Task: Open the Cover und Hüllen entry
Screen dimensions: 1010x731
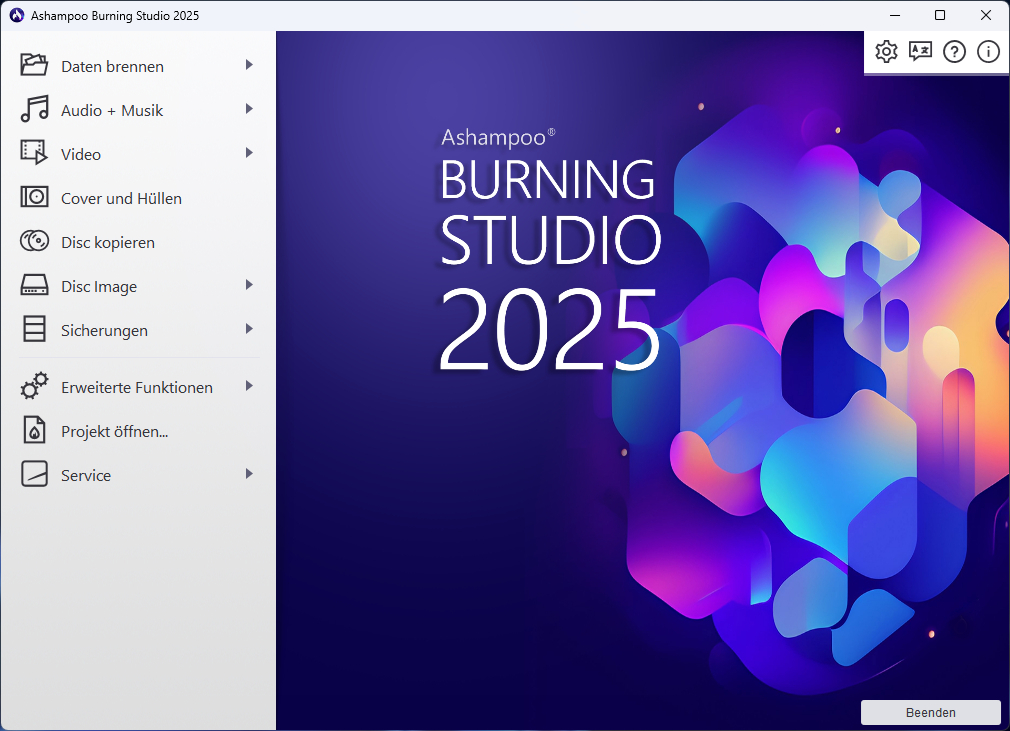Action: pos(122,198)
